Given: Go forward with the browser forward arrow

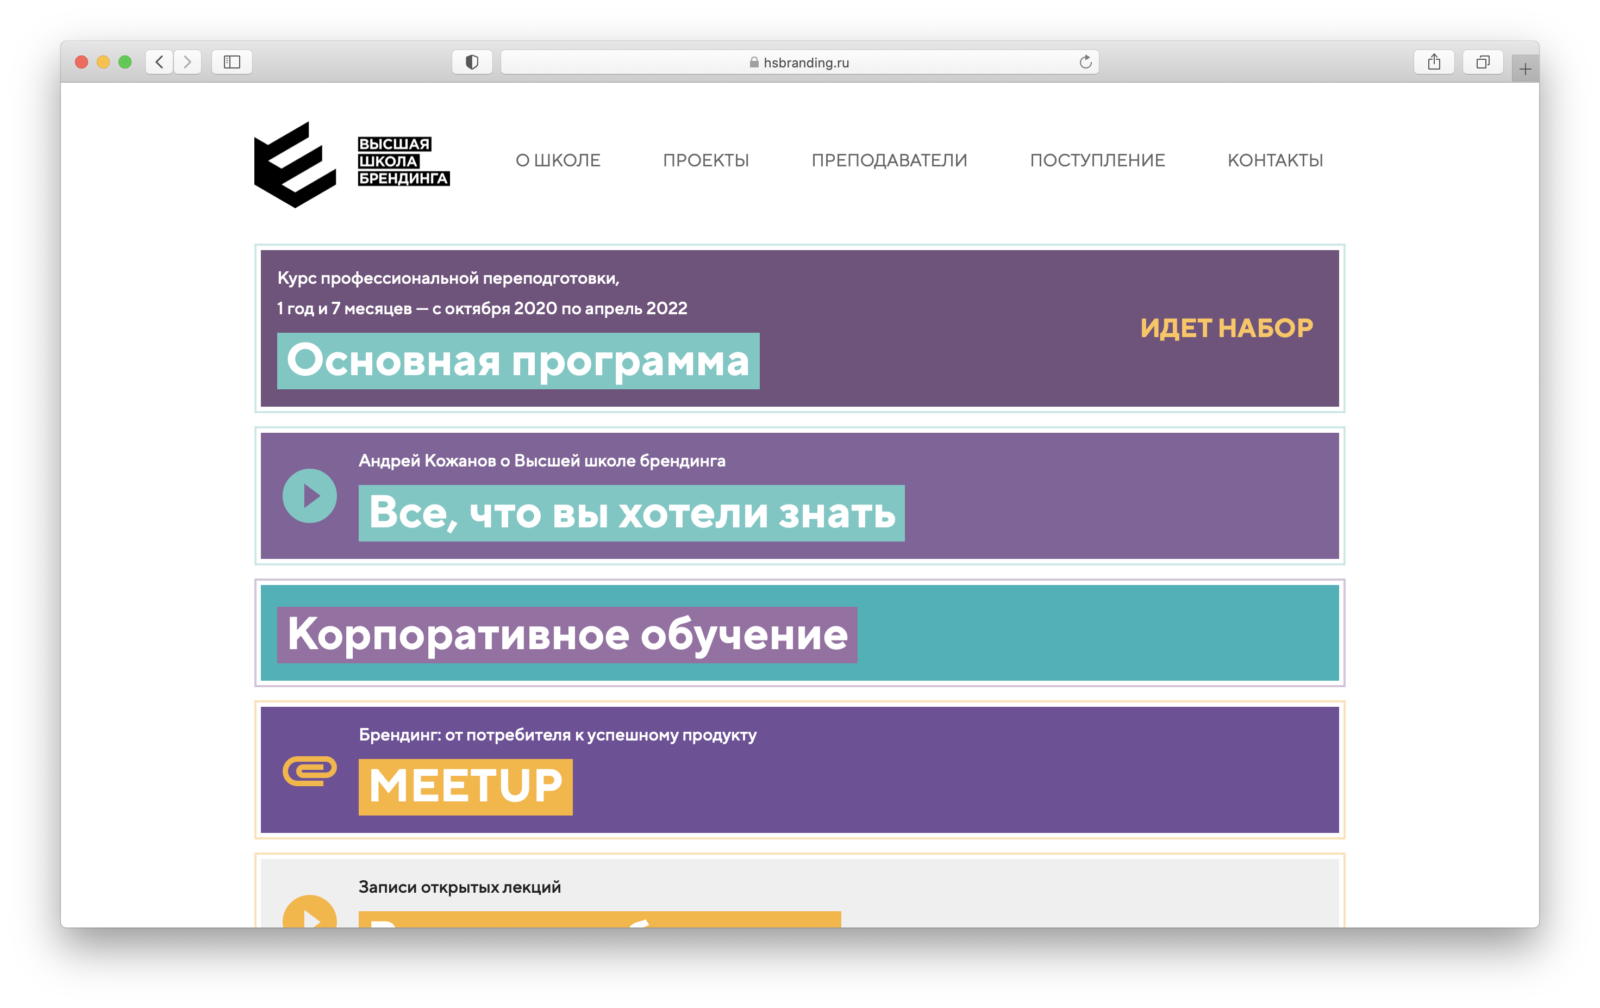Looking at the screenshot, I should pos(187,62).
